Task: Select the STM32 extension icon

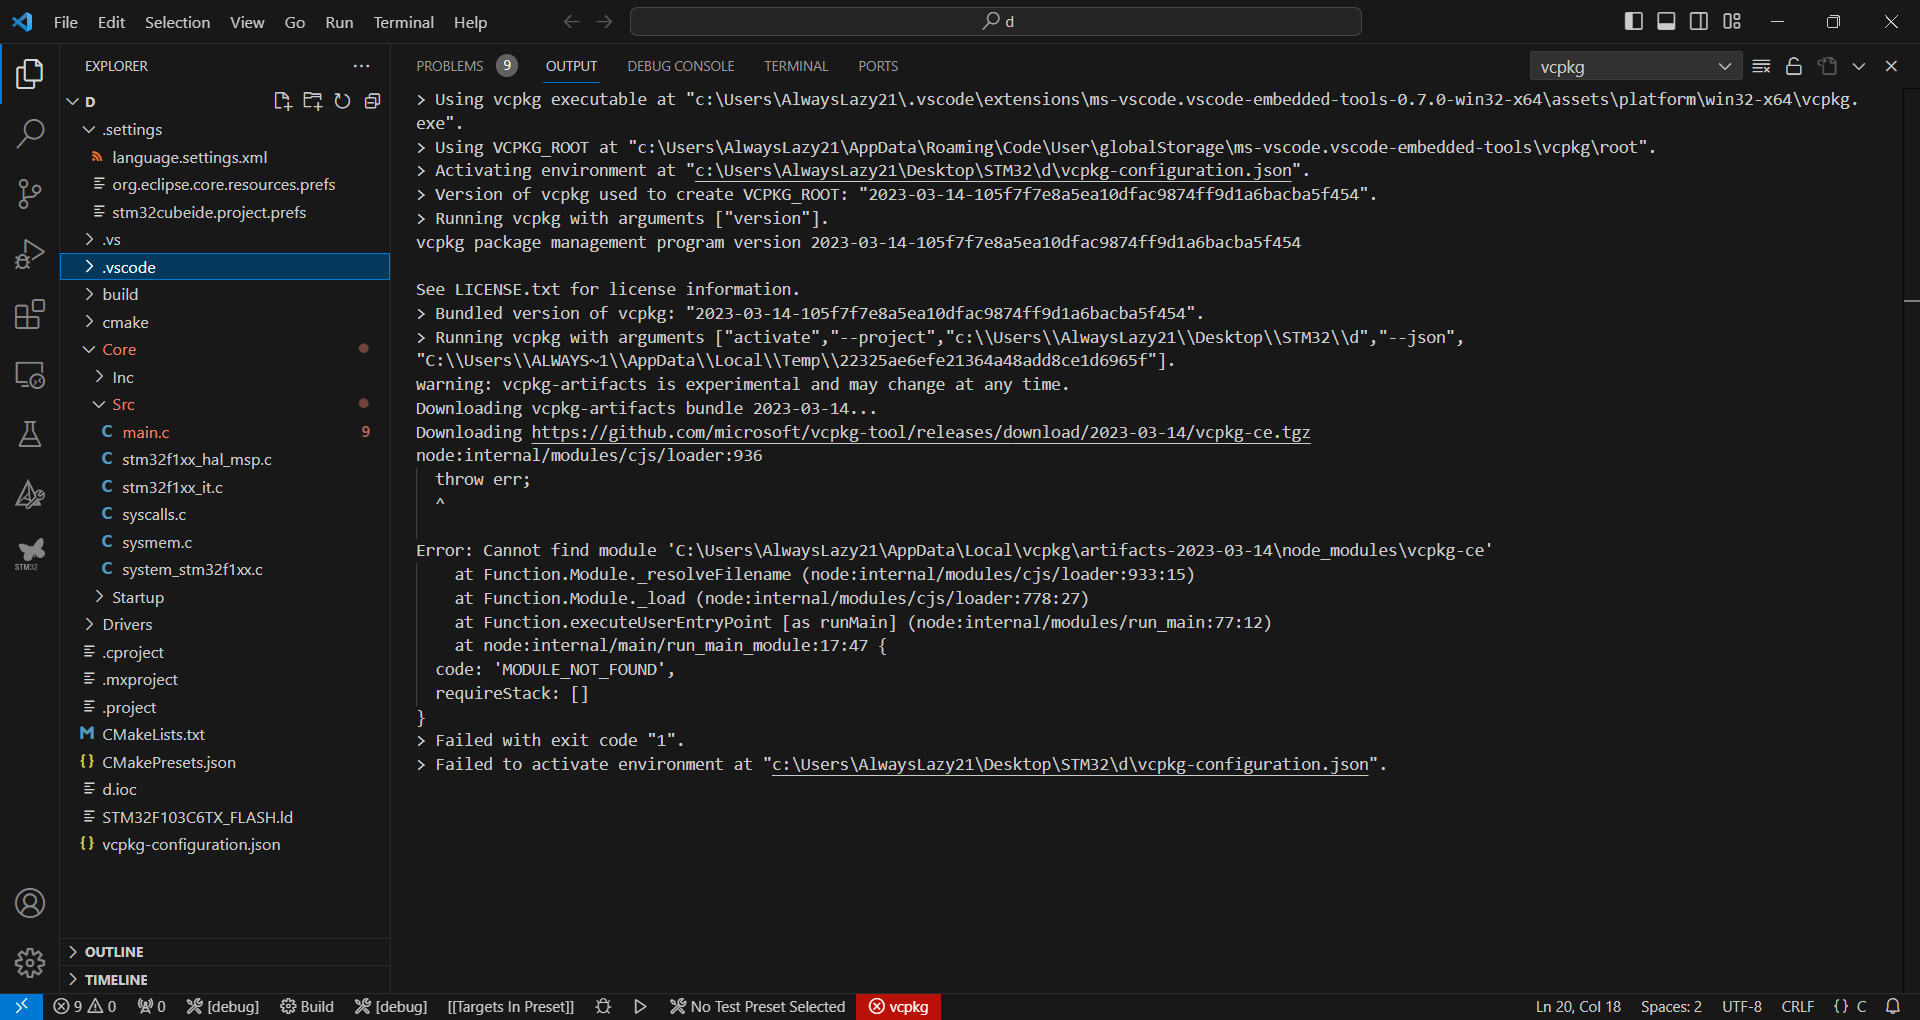Action: click(30, 553)
